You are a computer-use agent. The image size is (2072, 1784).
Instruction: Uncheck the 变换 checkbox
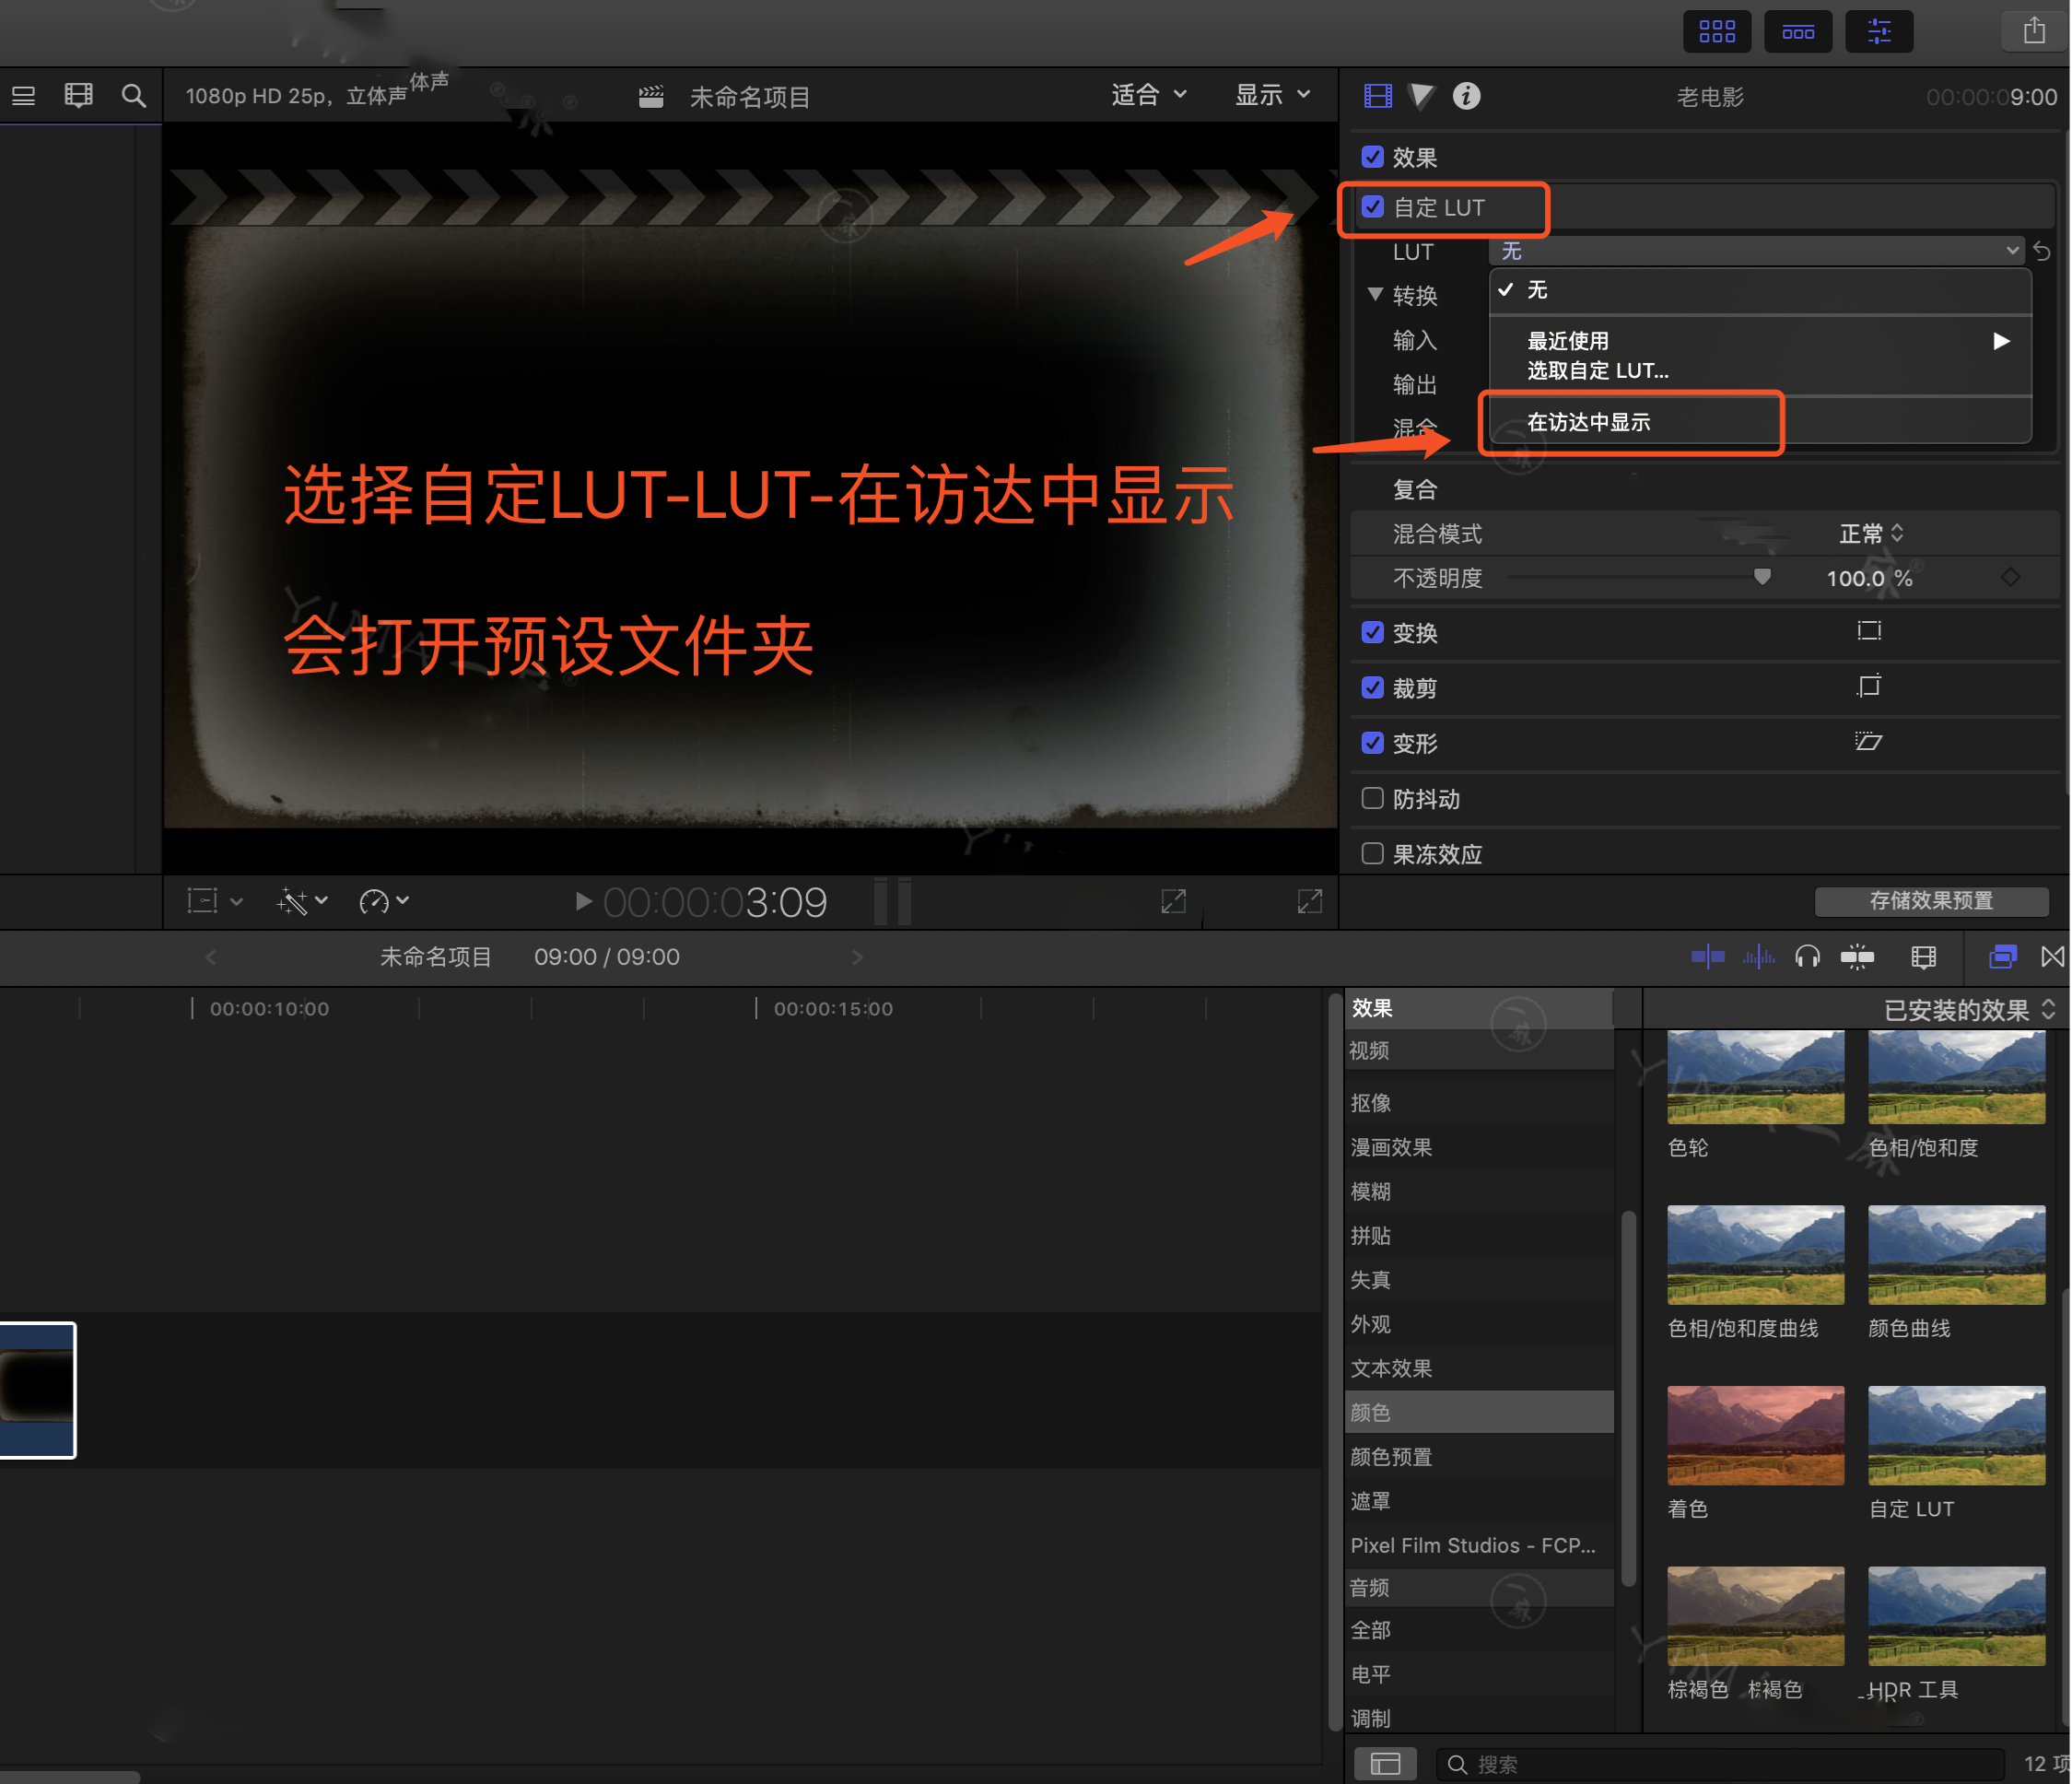[x=1372, y=632]
